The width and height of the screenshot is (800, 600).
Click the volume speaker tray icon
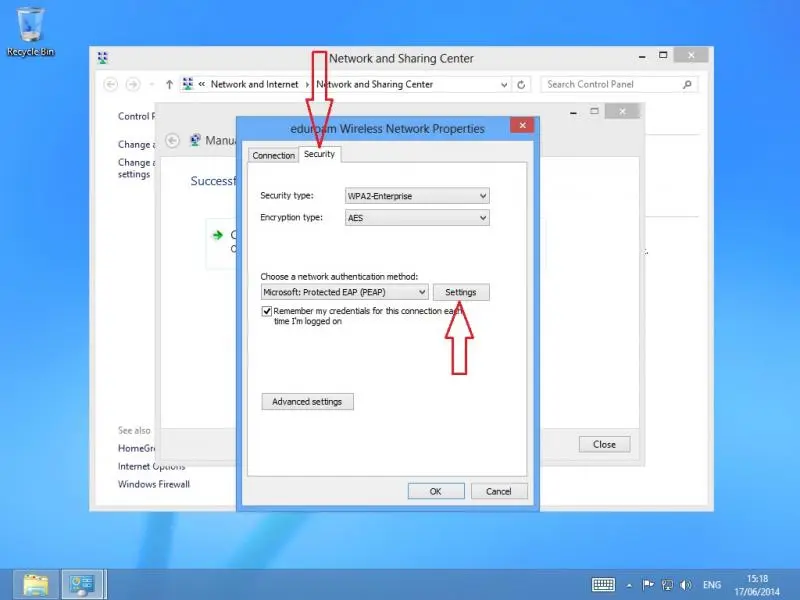[x=685, y=584]
